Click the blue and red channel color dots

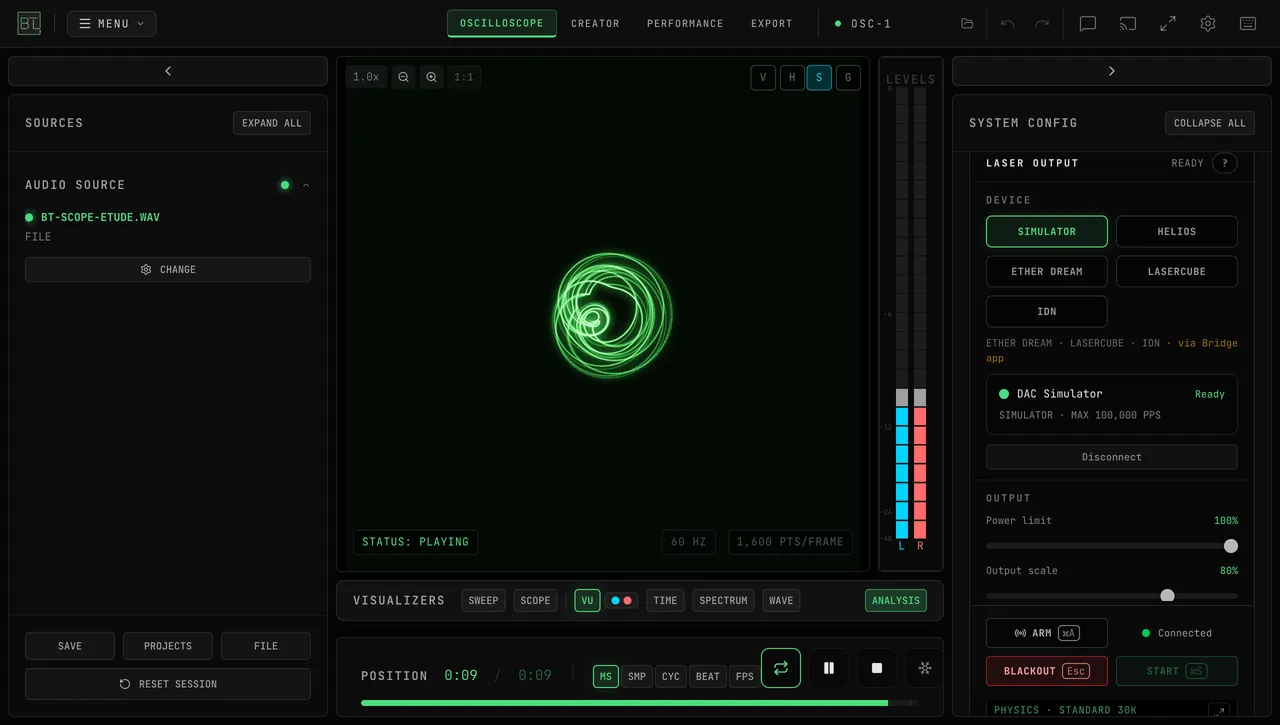coord(621,601)
